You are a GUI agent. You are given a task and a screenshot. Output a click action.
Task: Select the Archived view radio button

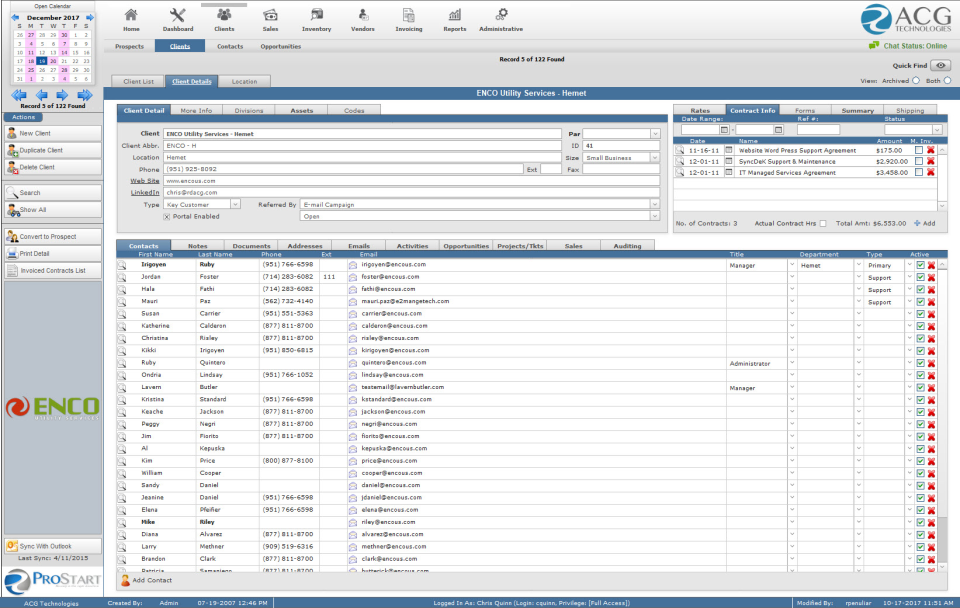pyautogui.click(x=916, y=81)
